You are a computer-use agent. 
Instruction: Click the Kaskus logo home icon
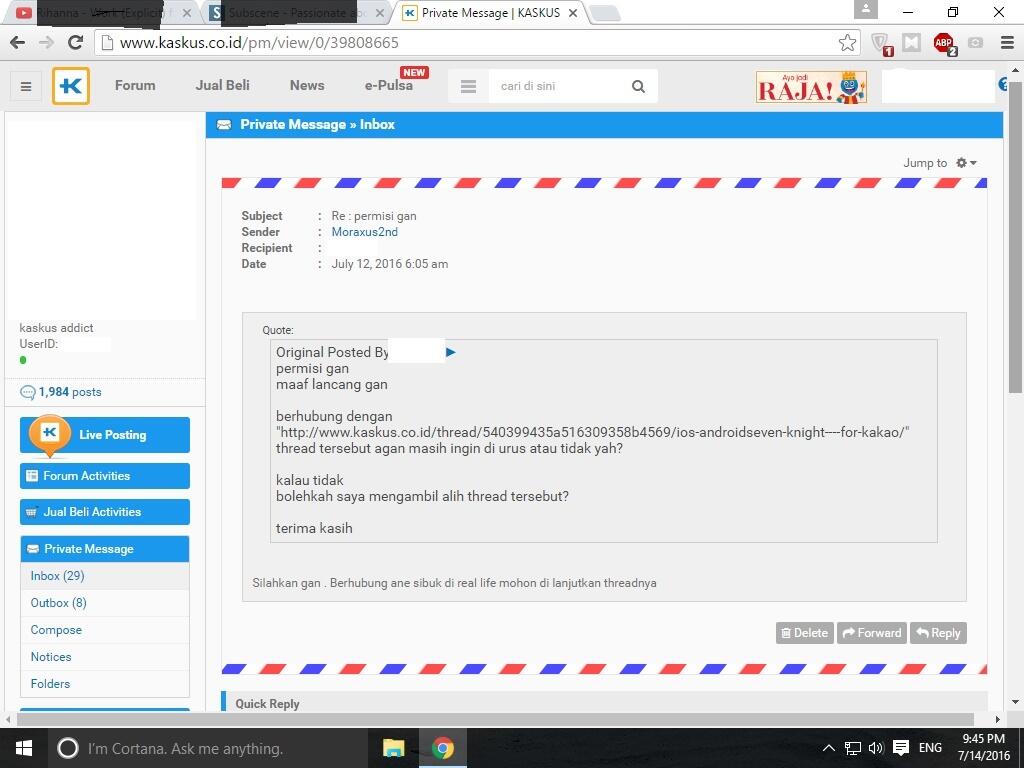(71, 86)
